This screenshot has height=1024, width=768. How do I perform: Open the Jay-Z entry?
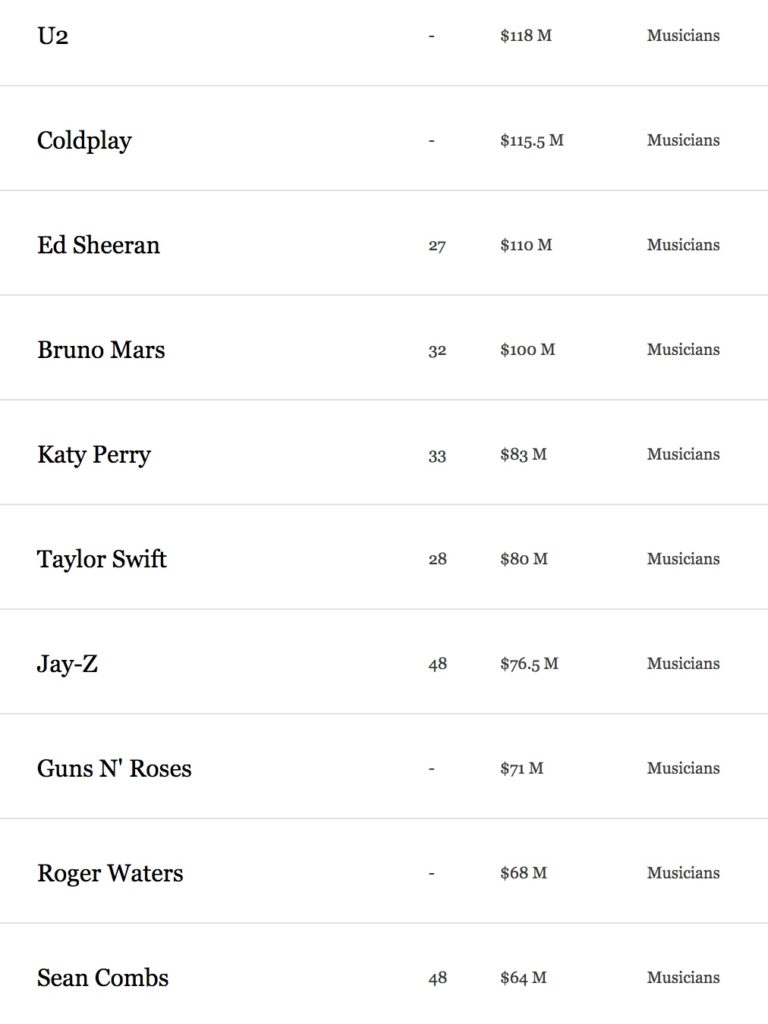tap(67, 664)
